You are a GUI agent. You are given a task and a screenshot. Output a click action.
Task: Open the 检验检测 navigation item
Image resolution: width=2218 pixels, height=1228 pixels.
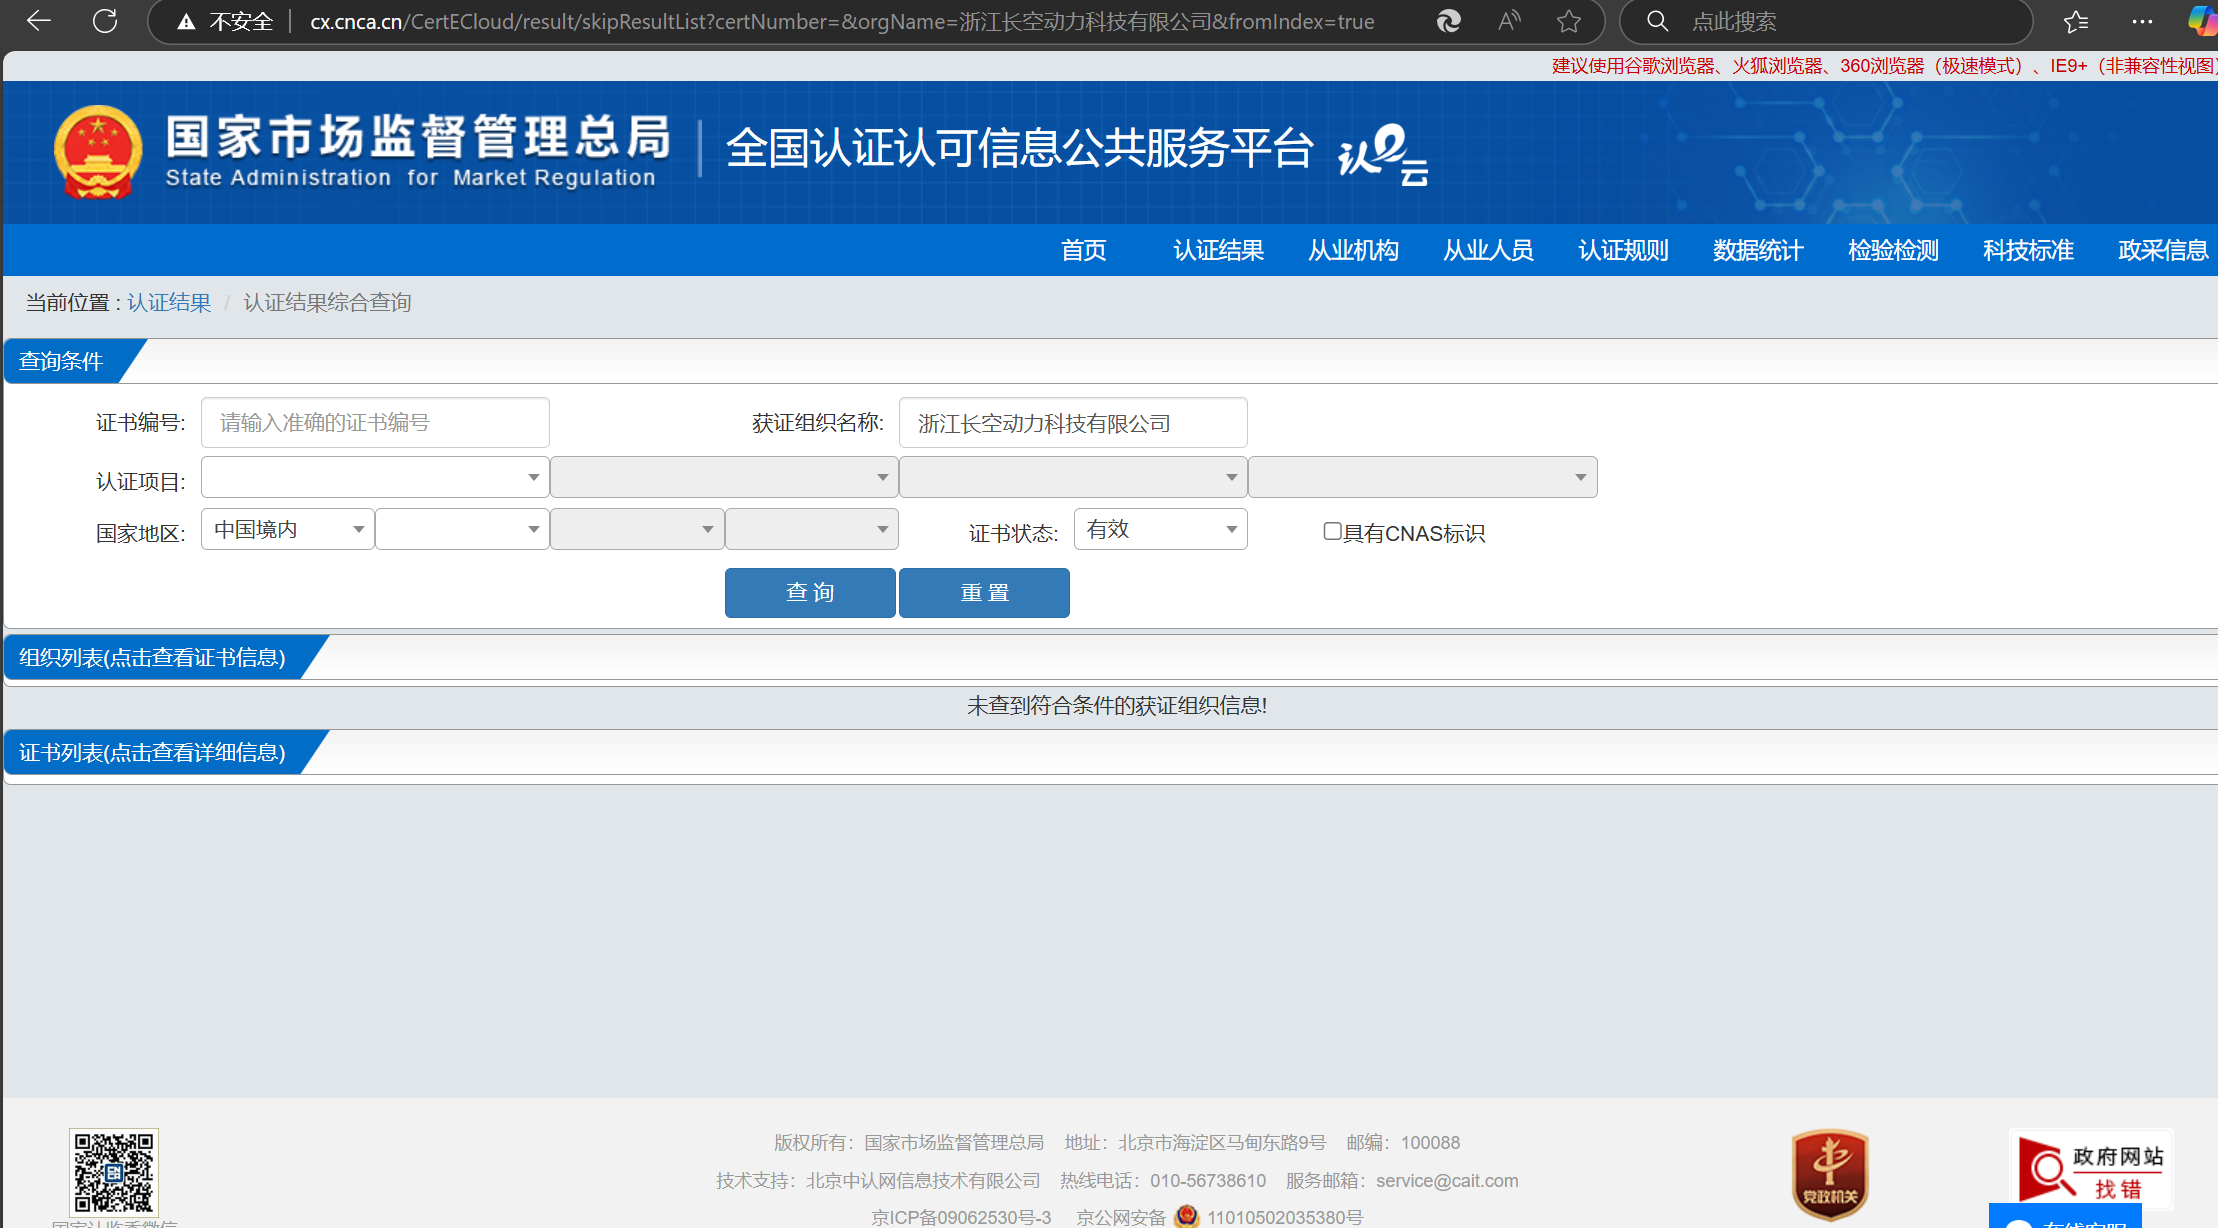click(x=1893, y=250)
